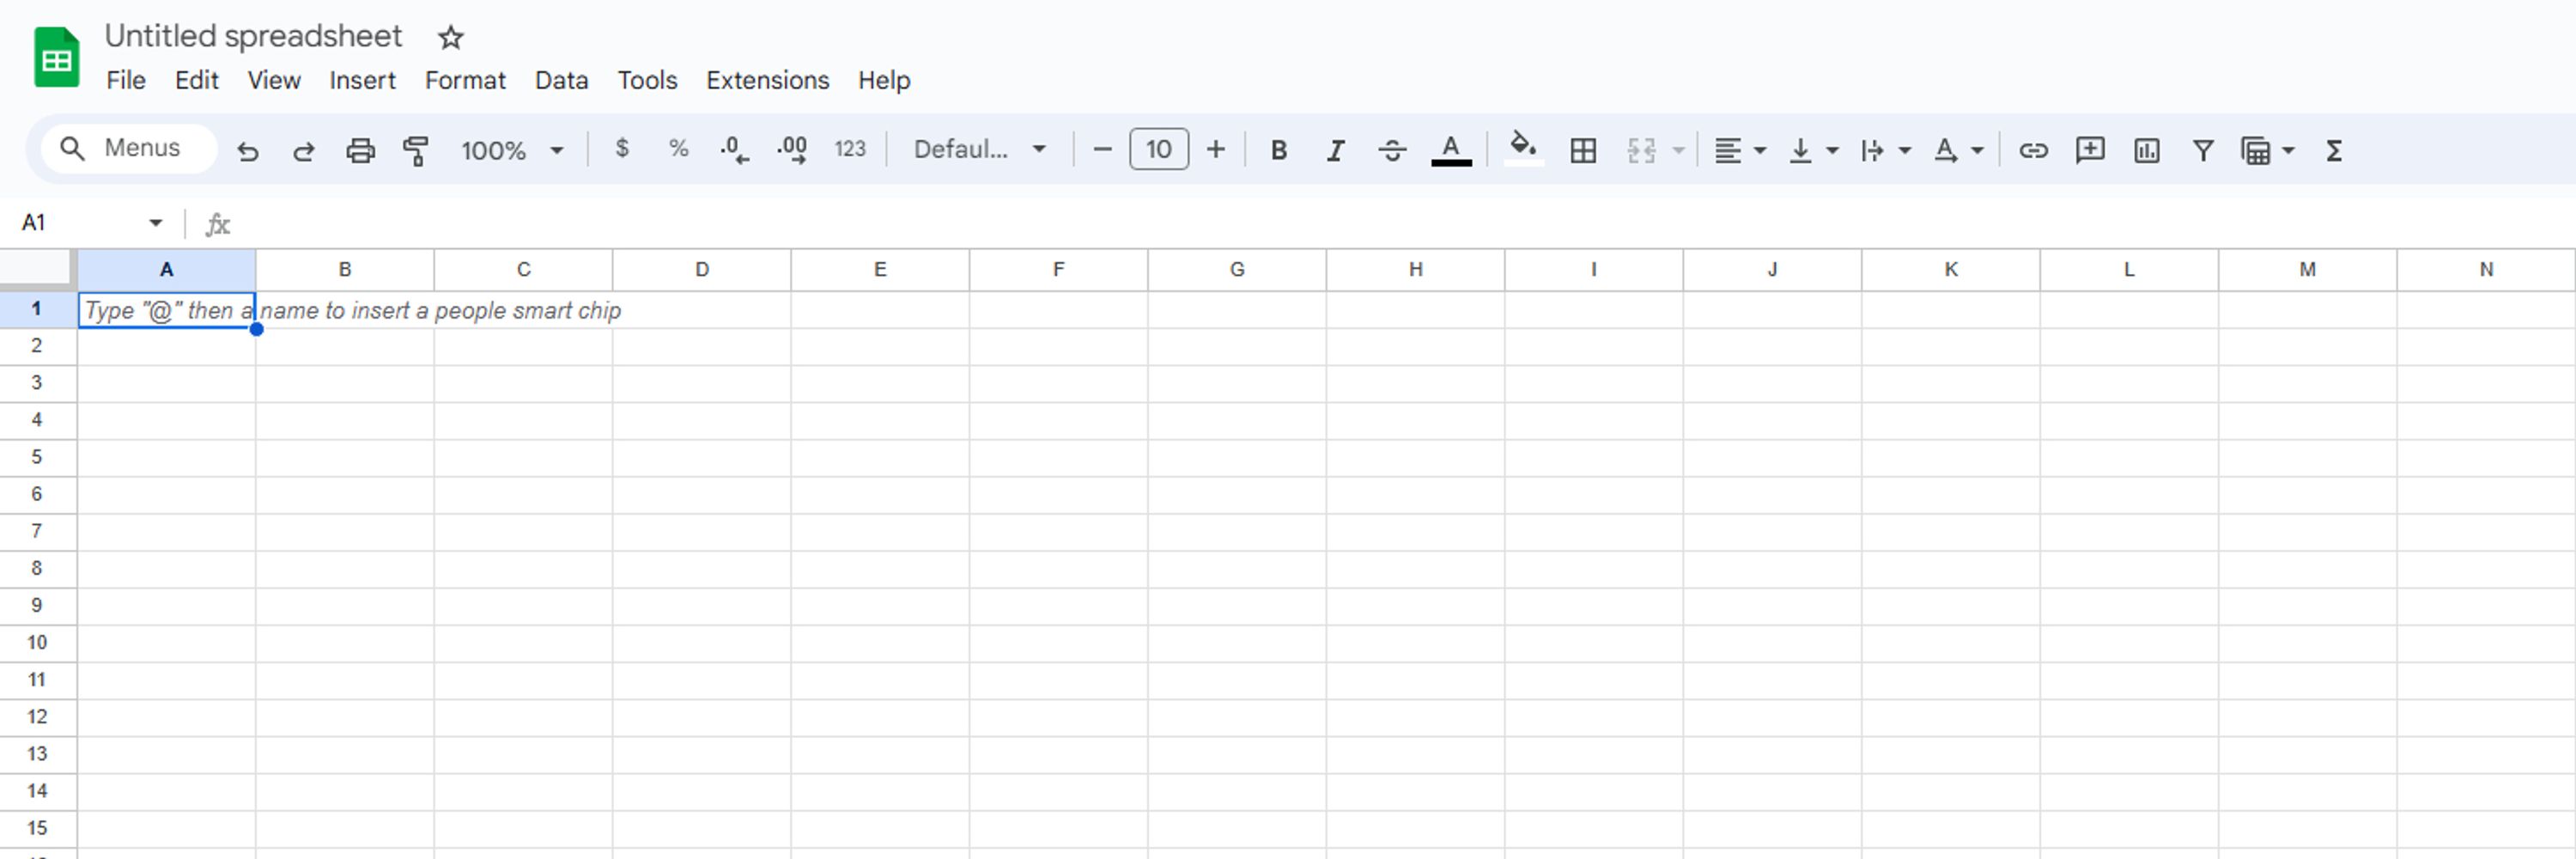Screen dimensions: 2576x859
Task: Decrease decimal places icon
Action: click(x=734, y=149)
